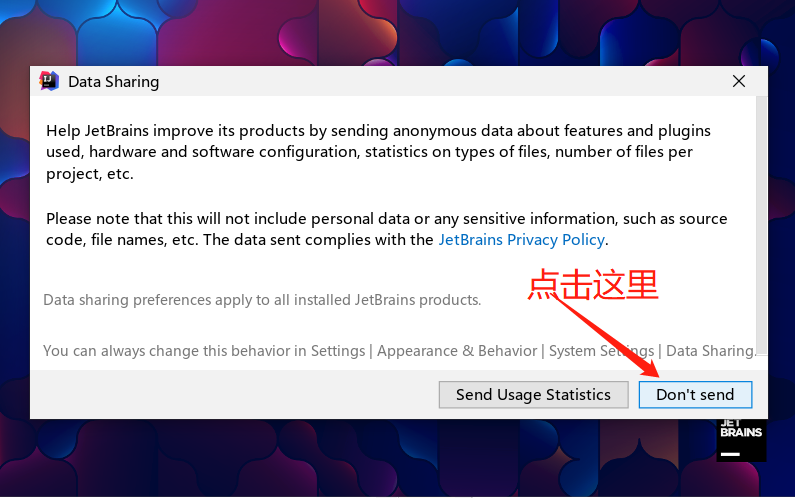Click the Data Sharing title text

click(114, 82)
